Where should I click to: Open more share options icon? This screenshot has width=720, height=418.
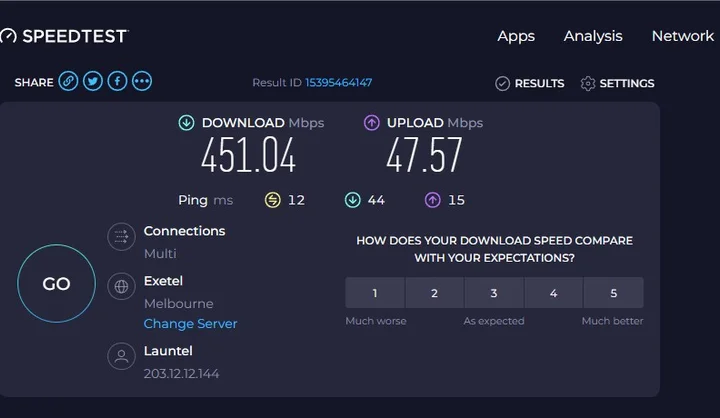pyautogui.click(x=141, y=82)
